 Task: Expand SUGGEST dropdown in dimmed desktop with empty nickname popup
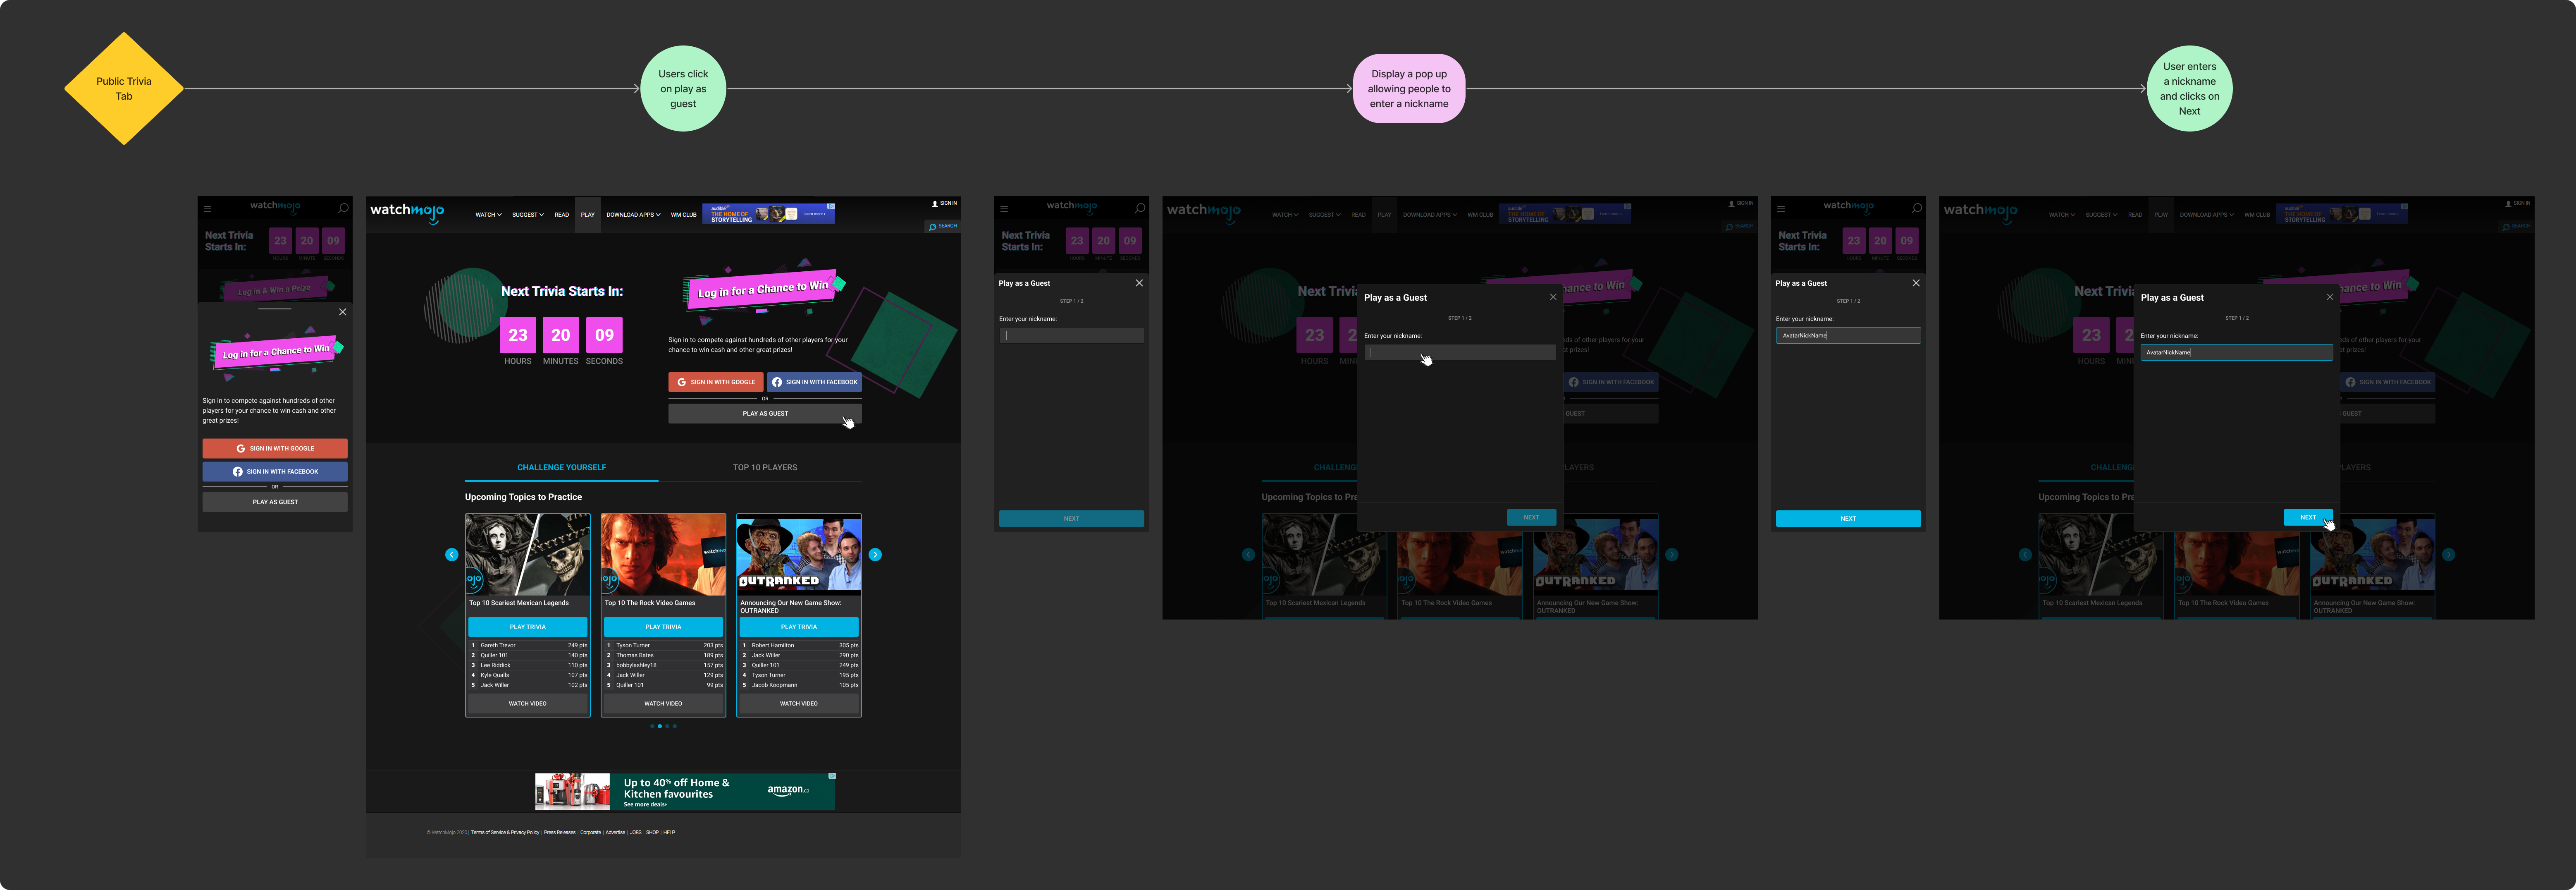(1325, 215)
